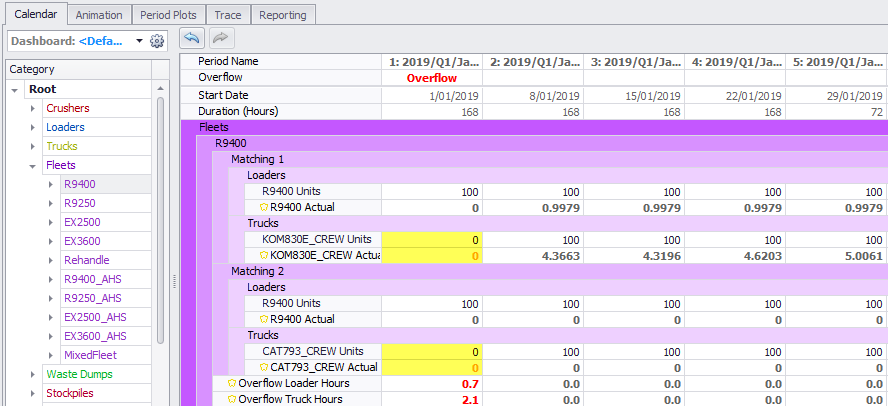The width and height of the screenshot is (888, 406).
Task: Collapse the Root tree node
Action: pyautogui.click(x=16, y=90)
